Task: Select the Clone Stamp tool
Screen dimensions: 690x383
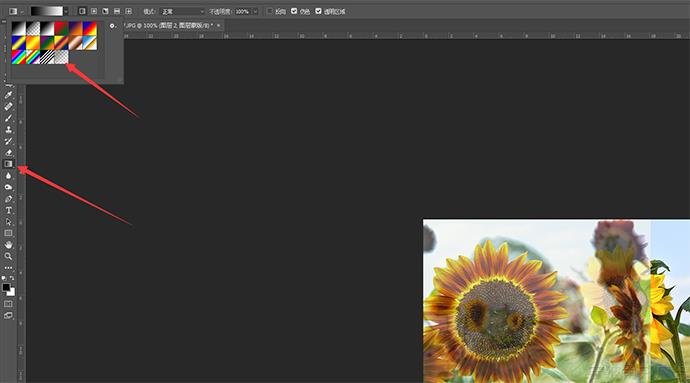Action: tap(8, 129)
